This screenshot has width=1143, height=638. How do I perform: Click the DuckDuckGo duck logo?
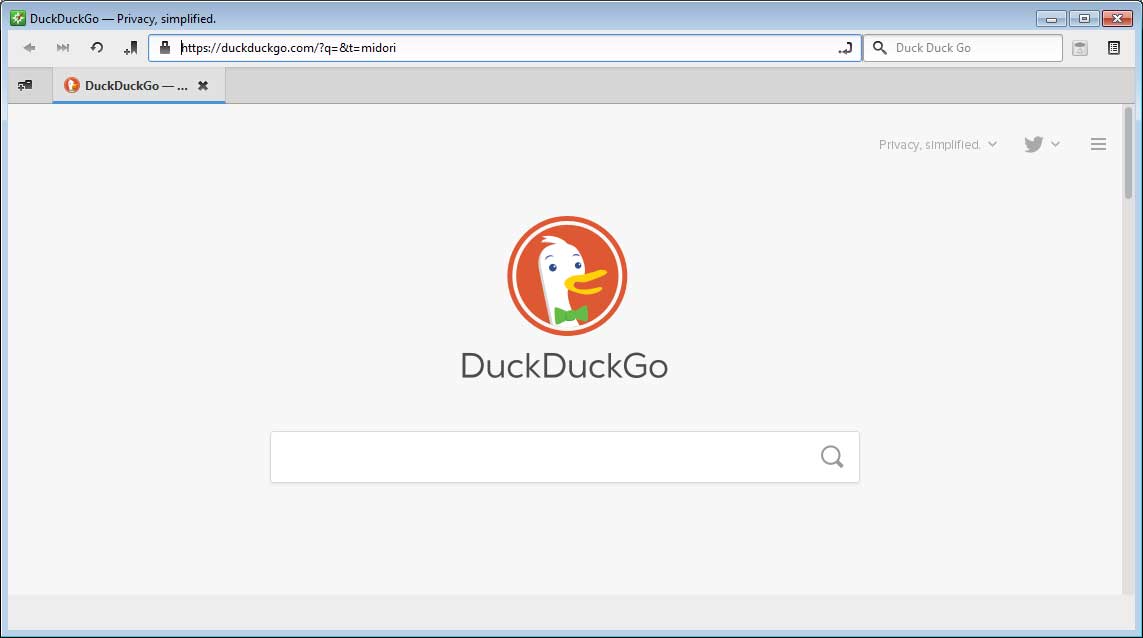567,276
